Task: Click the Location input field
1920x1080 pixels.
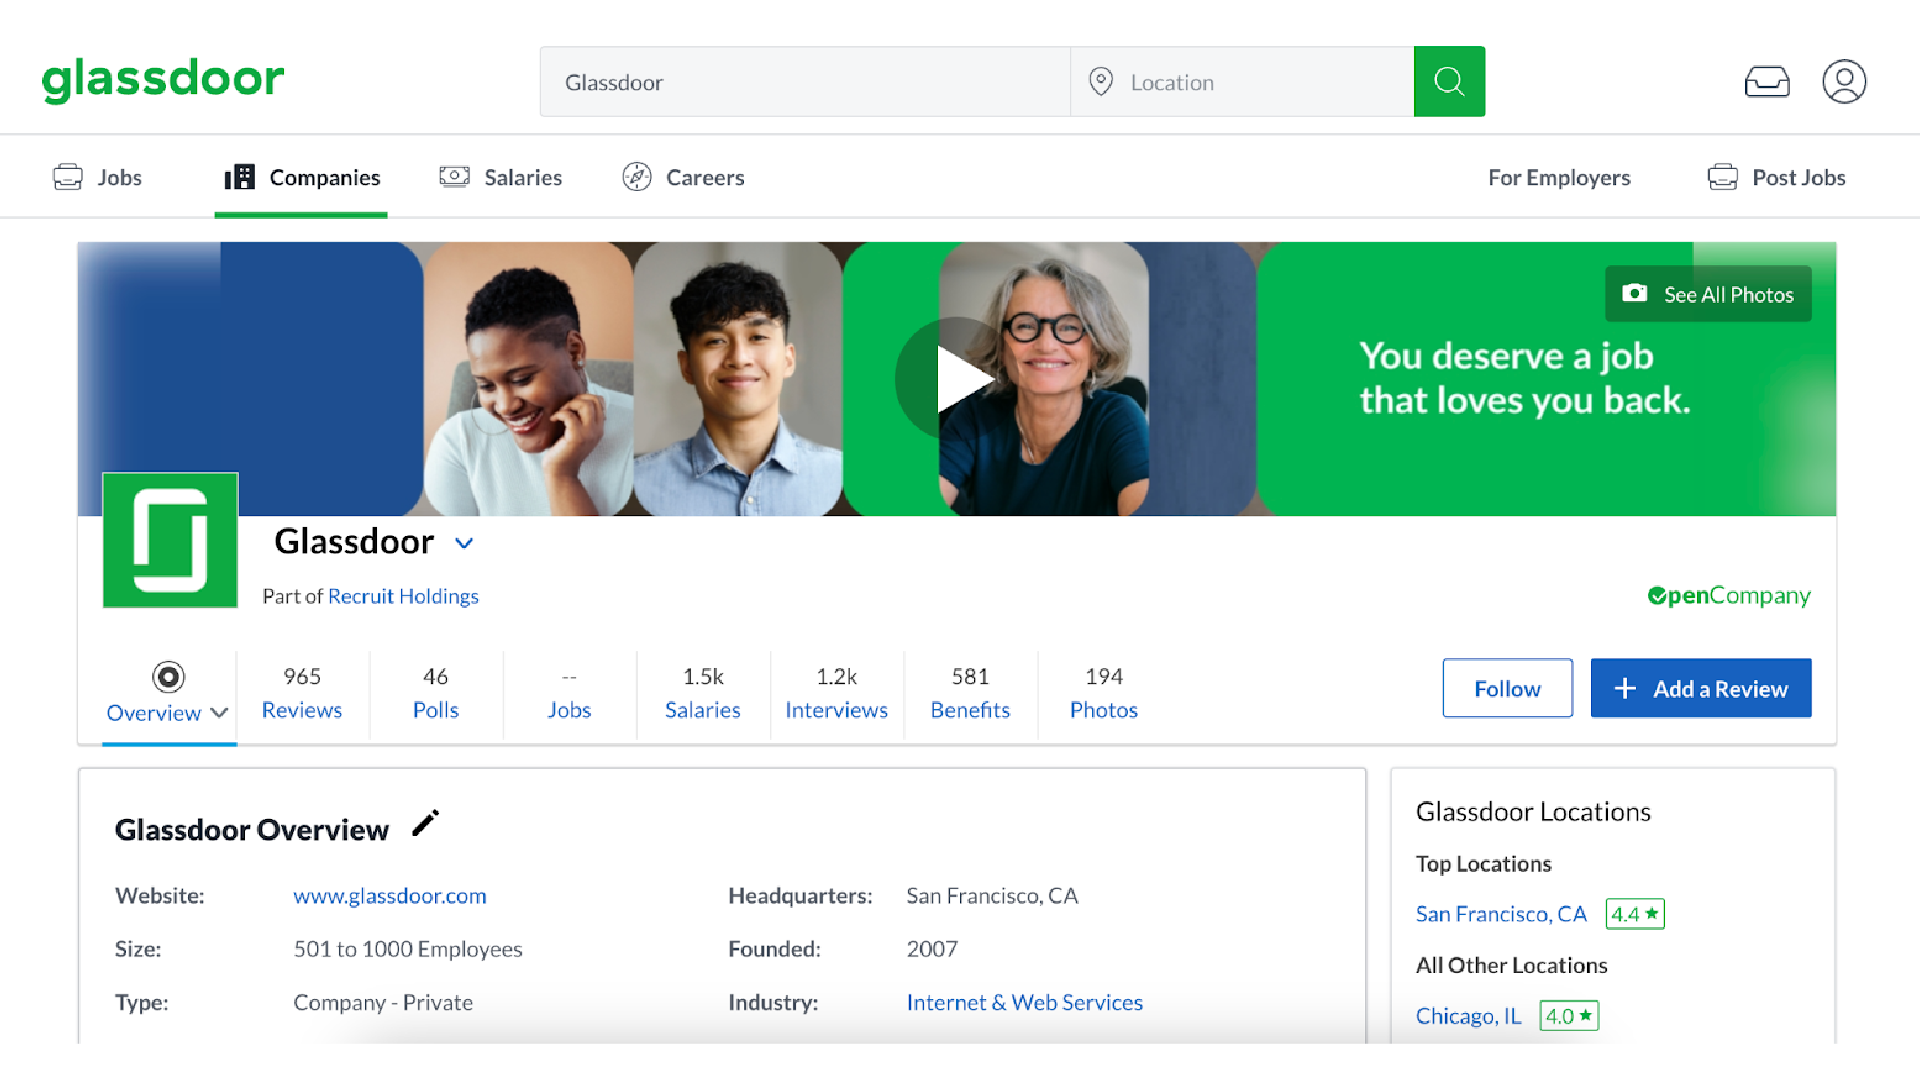Action: pyautogui.click(x=1242, y=81)
